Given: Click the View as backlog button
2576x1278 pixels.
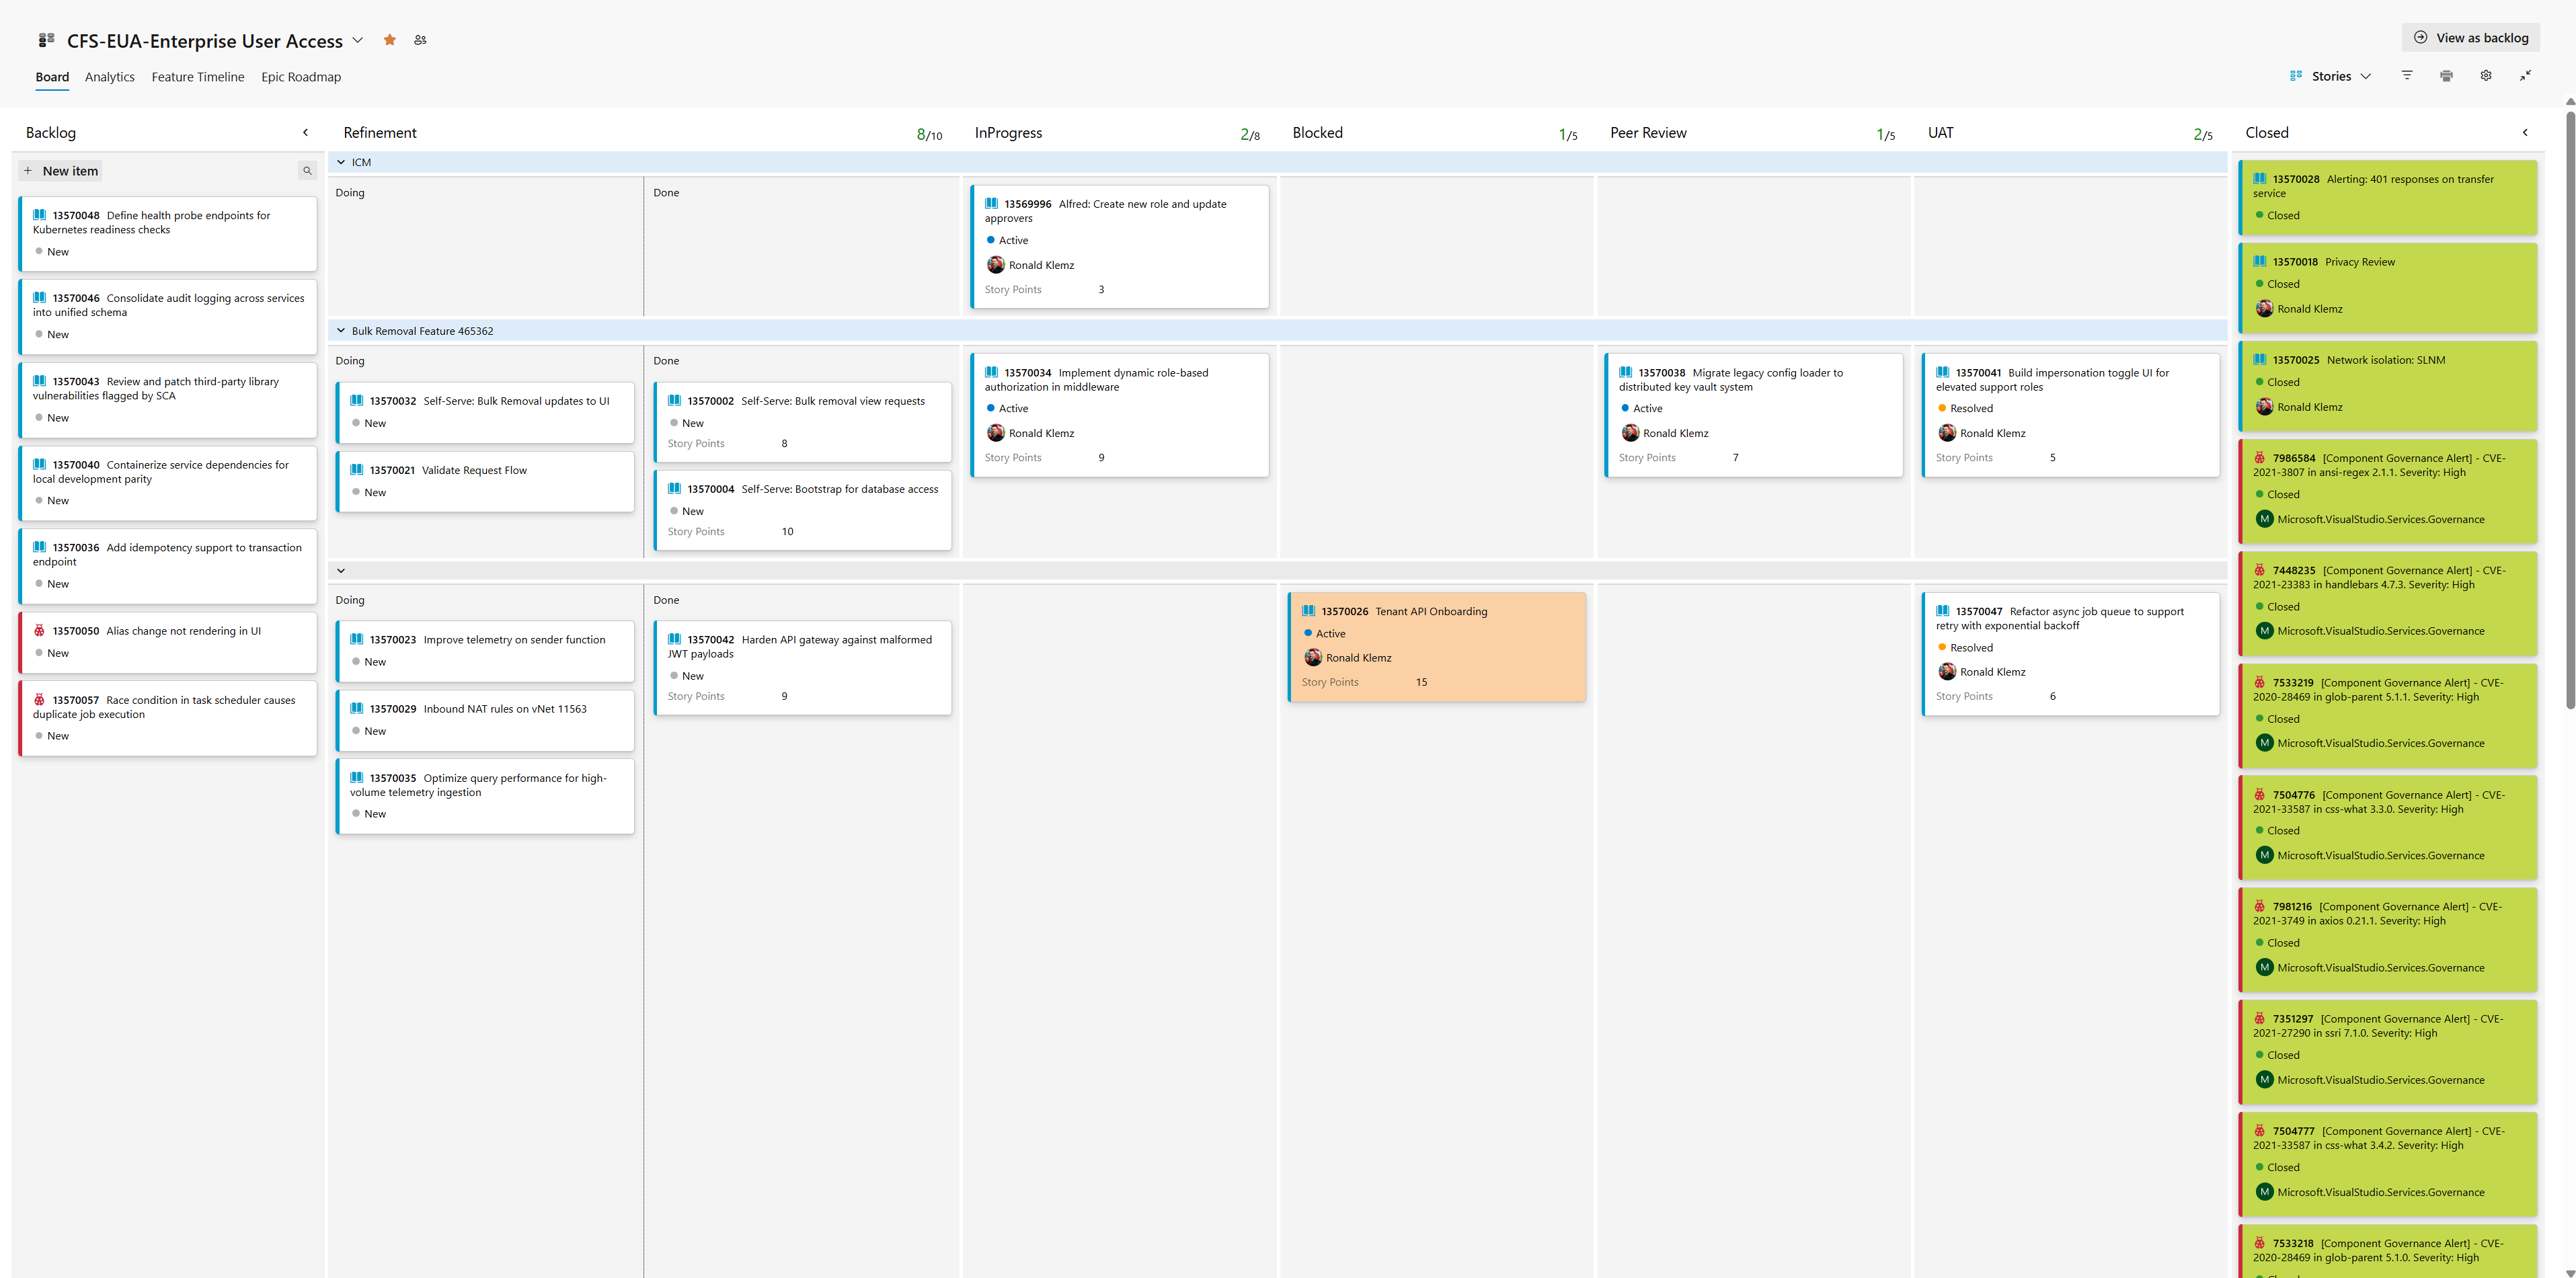Looking at the screenshot, I should coord(2470,37).
